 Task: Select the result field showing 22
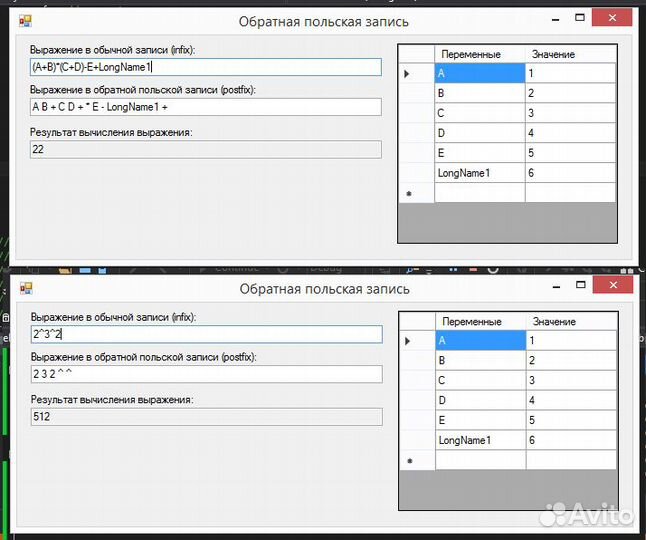click(x=205, y=149)
